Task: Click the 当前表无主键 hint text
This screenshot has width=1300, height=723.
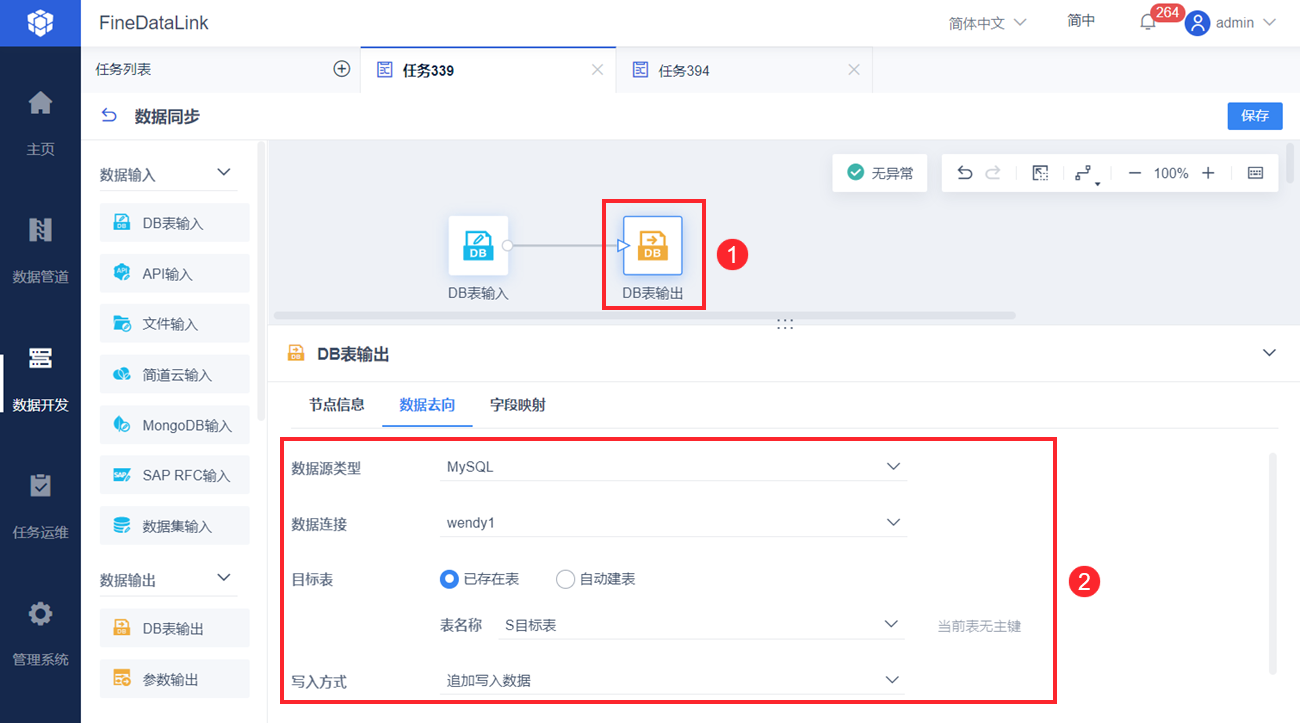Action: [979, 626]
